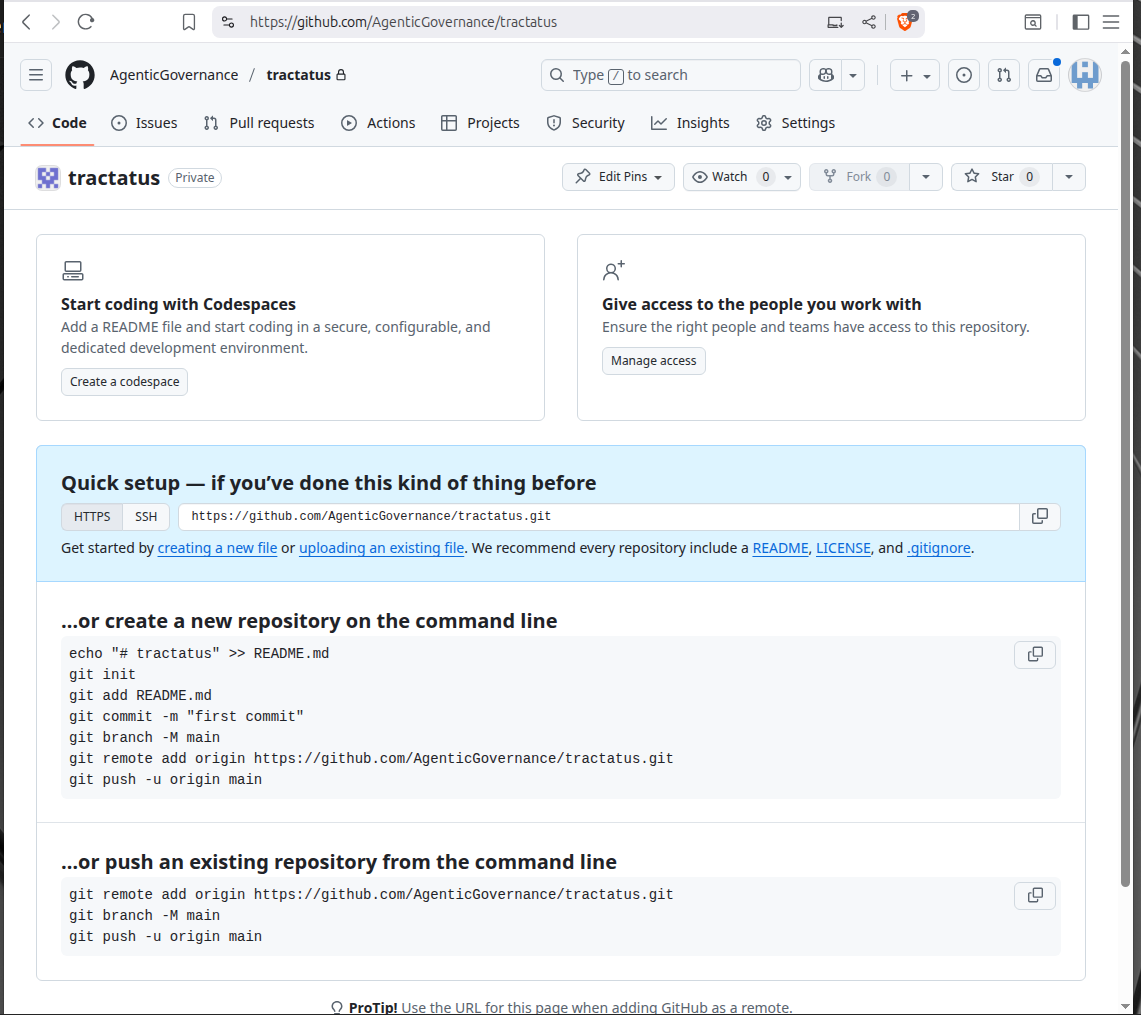Viewport: 1141px width, 1015px height.
Task: Open the Settings tab
Action: 795,123
